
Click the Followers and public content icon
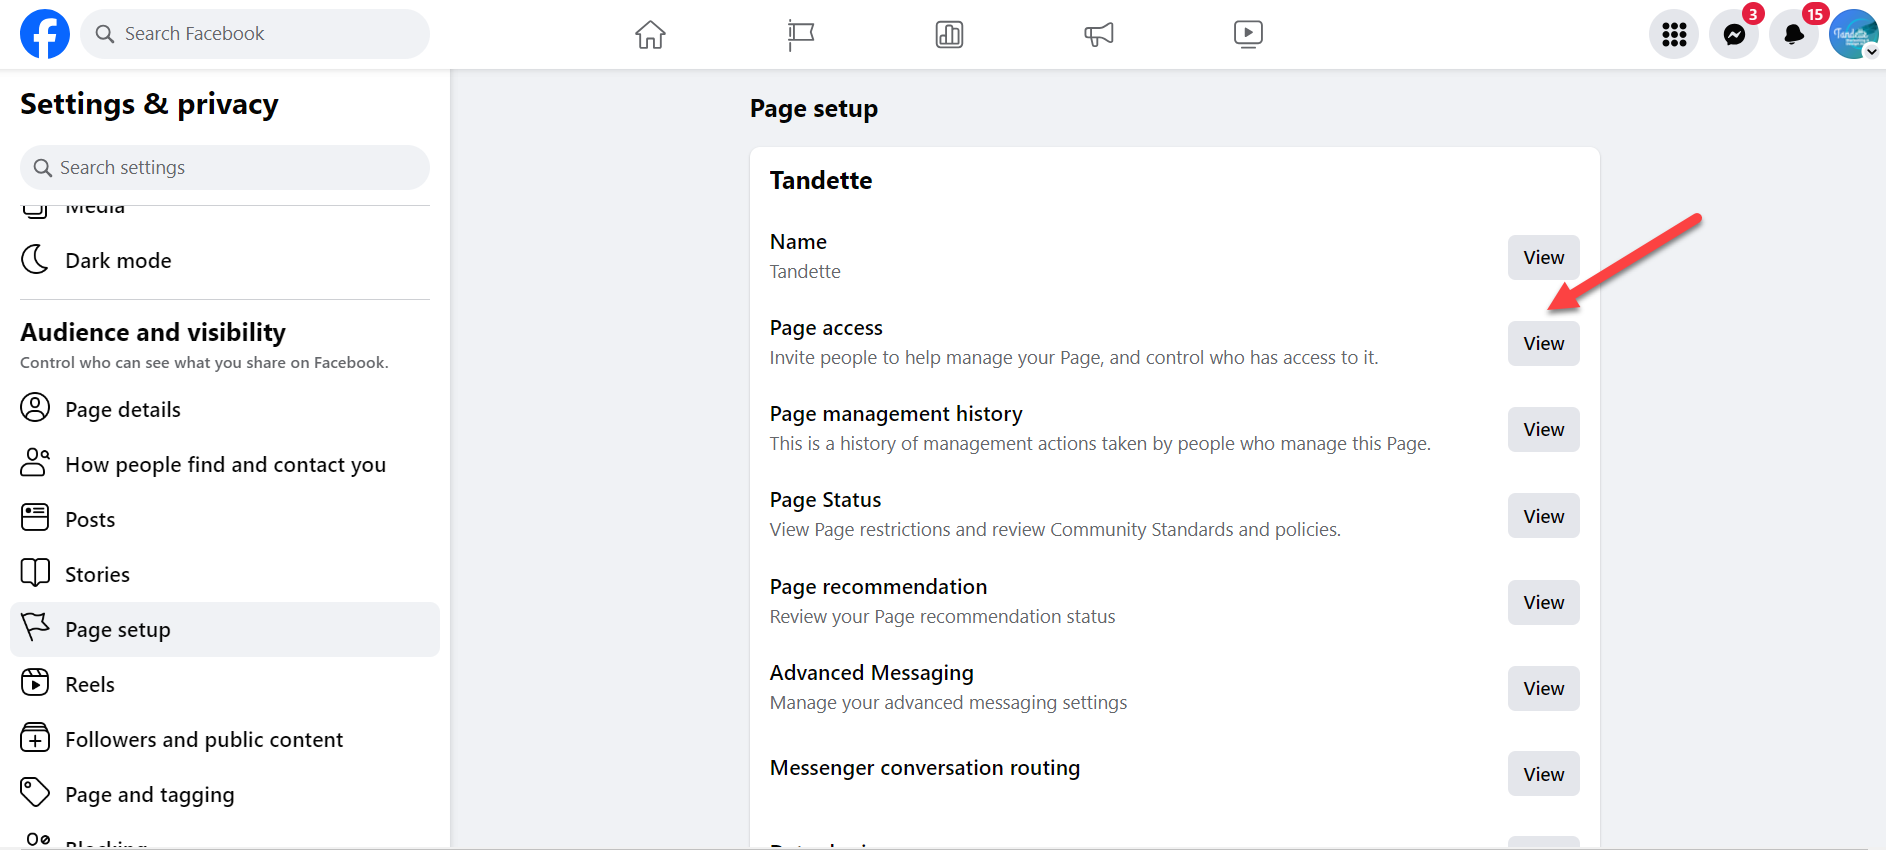click(x=35, y=738)
